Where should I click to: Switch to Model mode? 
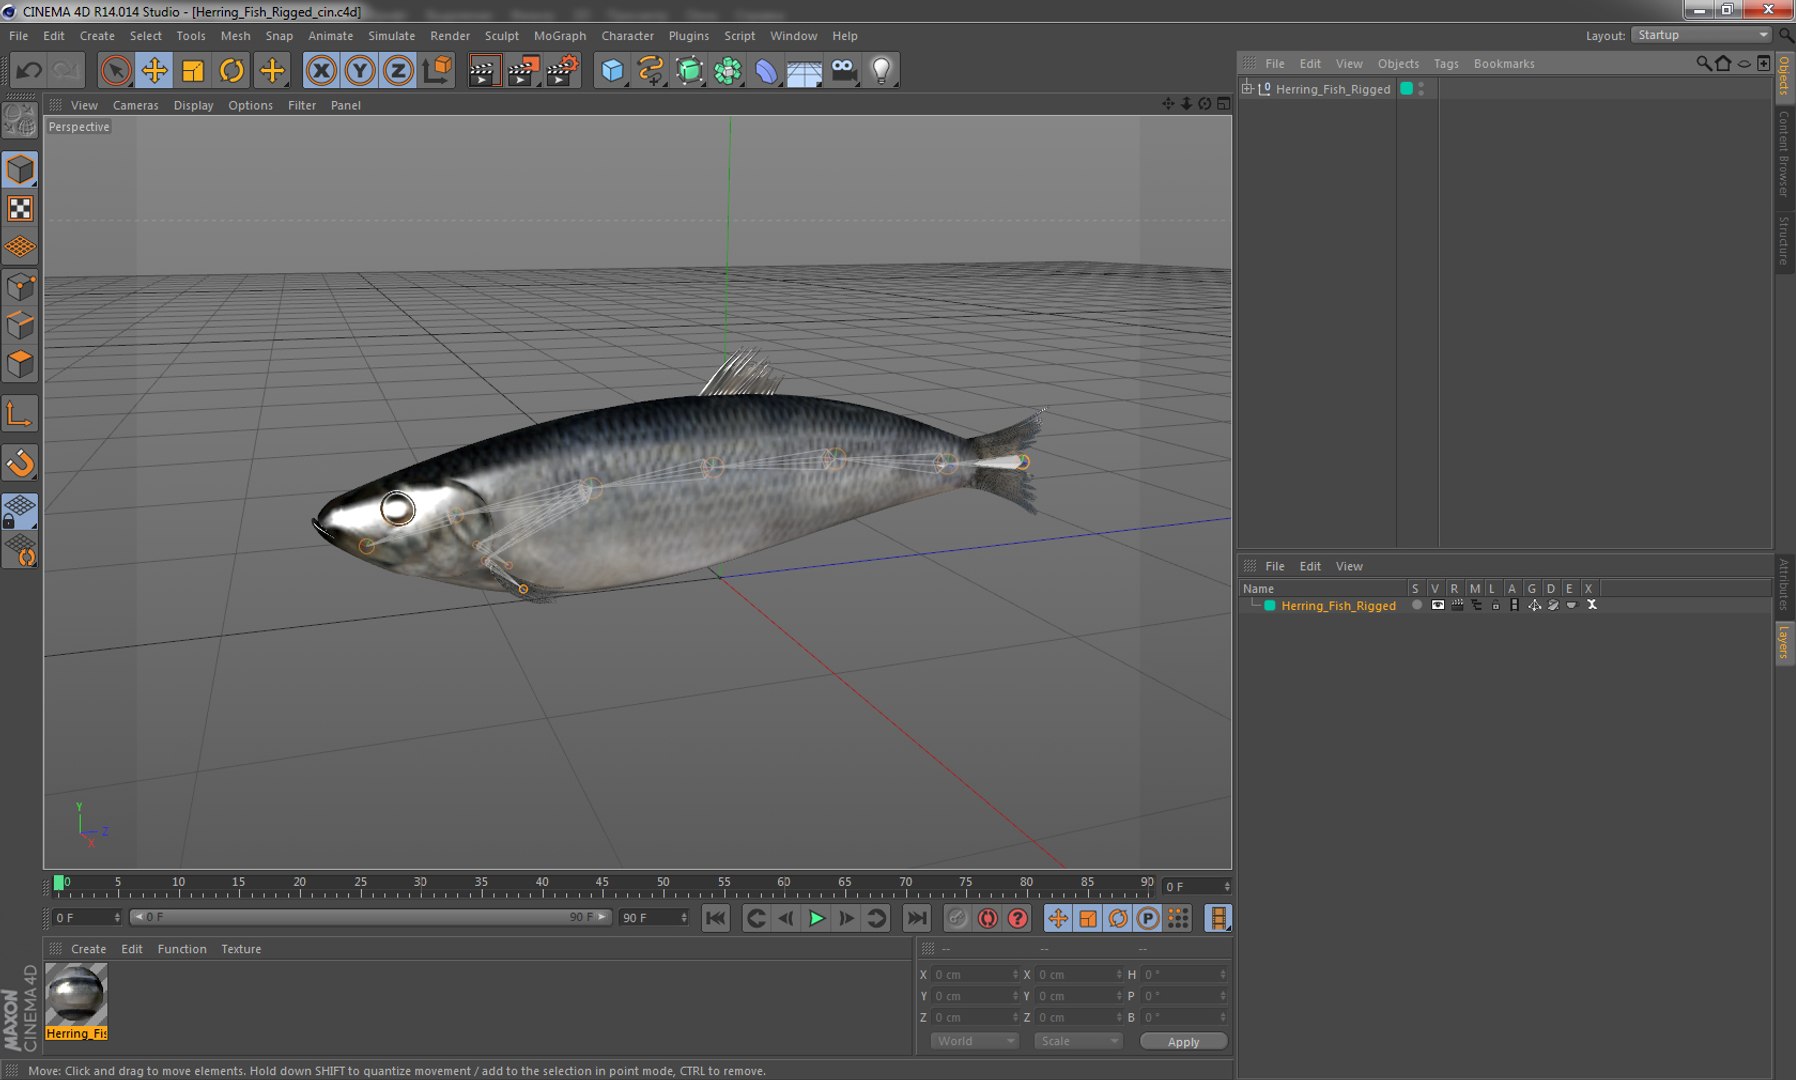click(x=20, y=169)
